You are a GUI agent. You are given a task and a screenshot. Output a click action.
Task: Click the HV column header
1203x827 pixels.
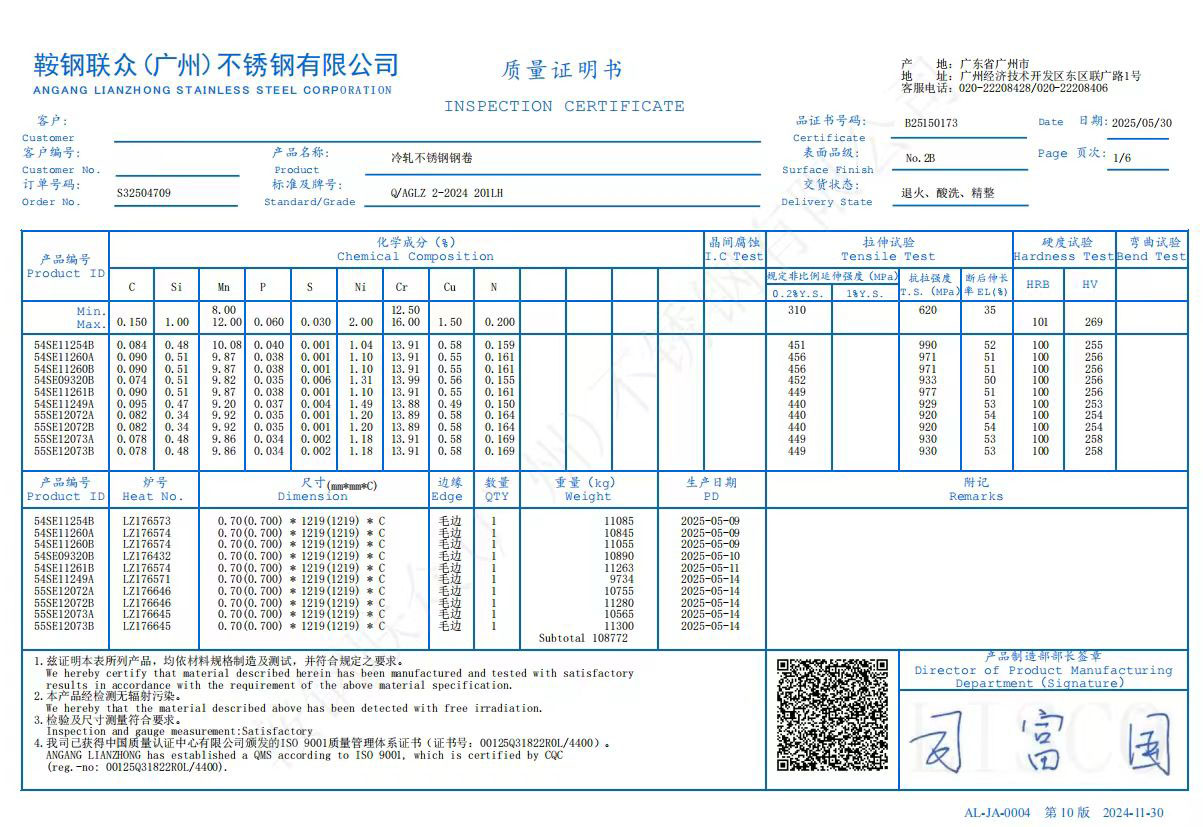[x=1090, y=285]
